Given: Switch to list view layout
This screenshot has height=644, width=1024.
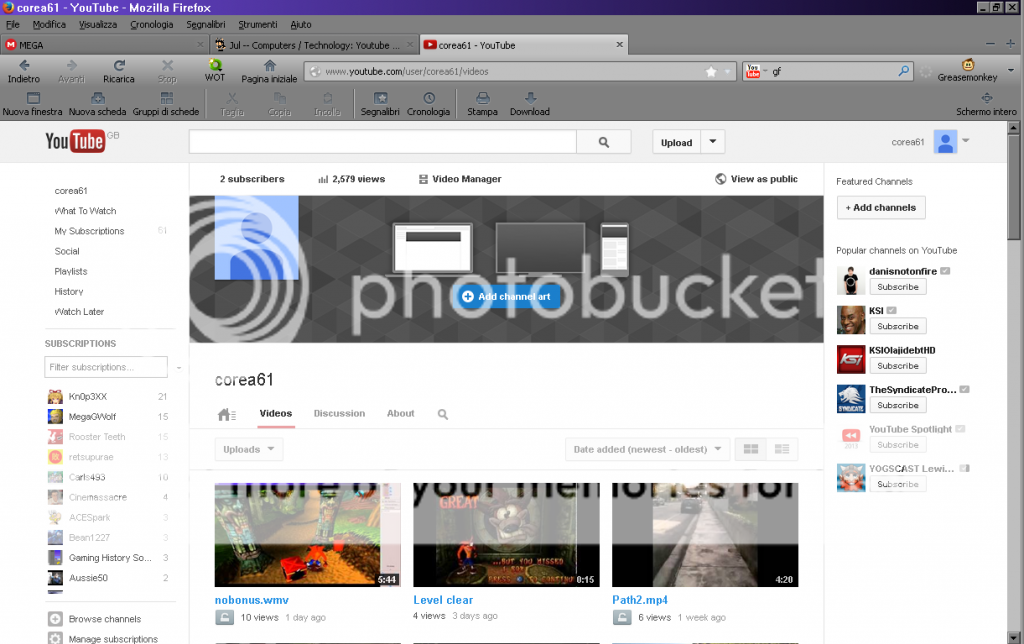Looking at the screenshot, I should (781, 449).
